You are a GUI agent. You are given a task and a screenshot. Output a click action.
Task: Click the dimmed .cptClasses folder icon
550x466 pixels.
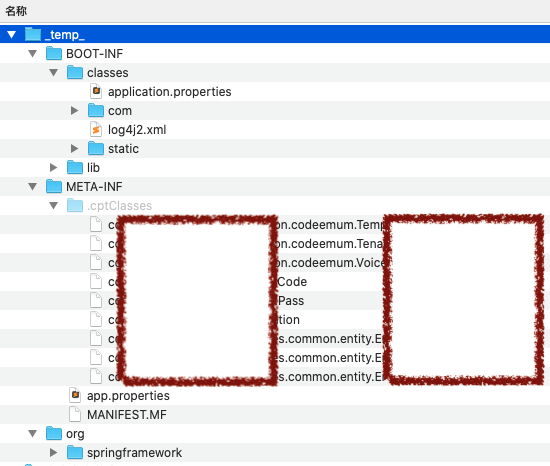click(x=75, y=205)
